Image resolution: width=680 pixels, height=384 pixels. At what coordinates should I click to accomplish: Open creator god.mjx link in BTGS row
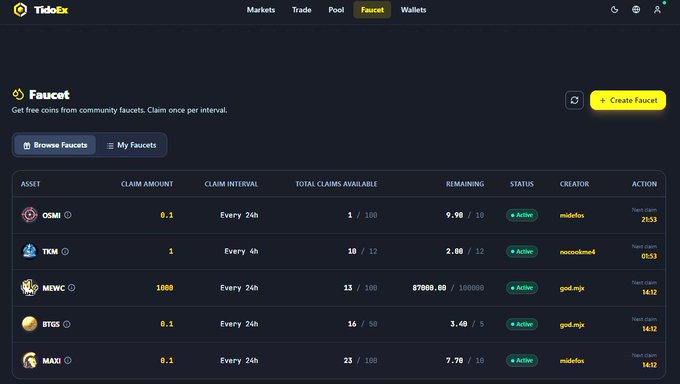coord(572,325)
